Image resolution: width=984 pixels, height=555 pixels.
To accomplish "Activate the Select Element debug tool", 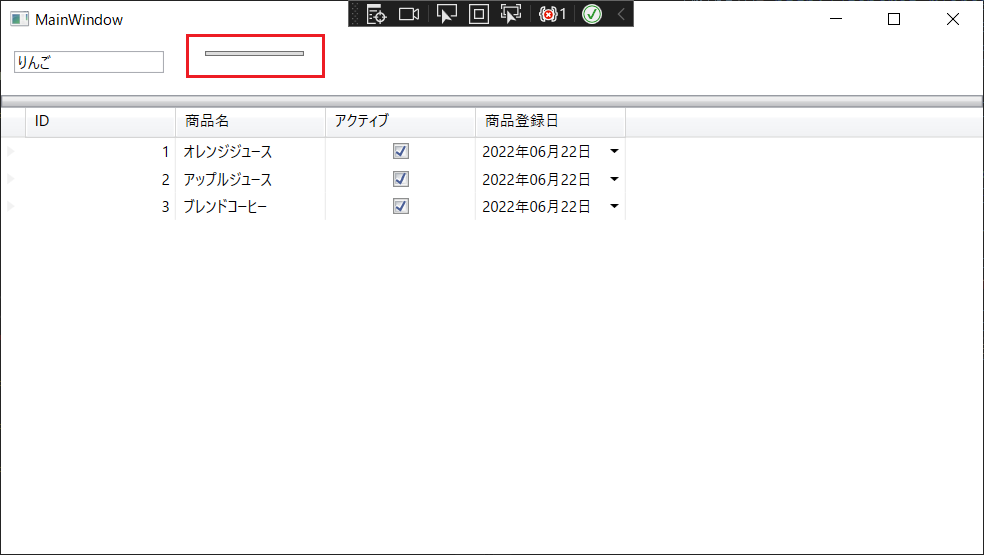I will click(x=446, y=14).
